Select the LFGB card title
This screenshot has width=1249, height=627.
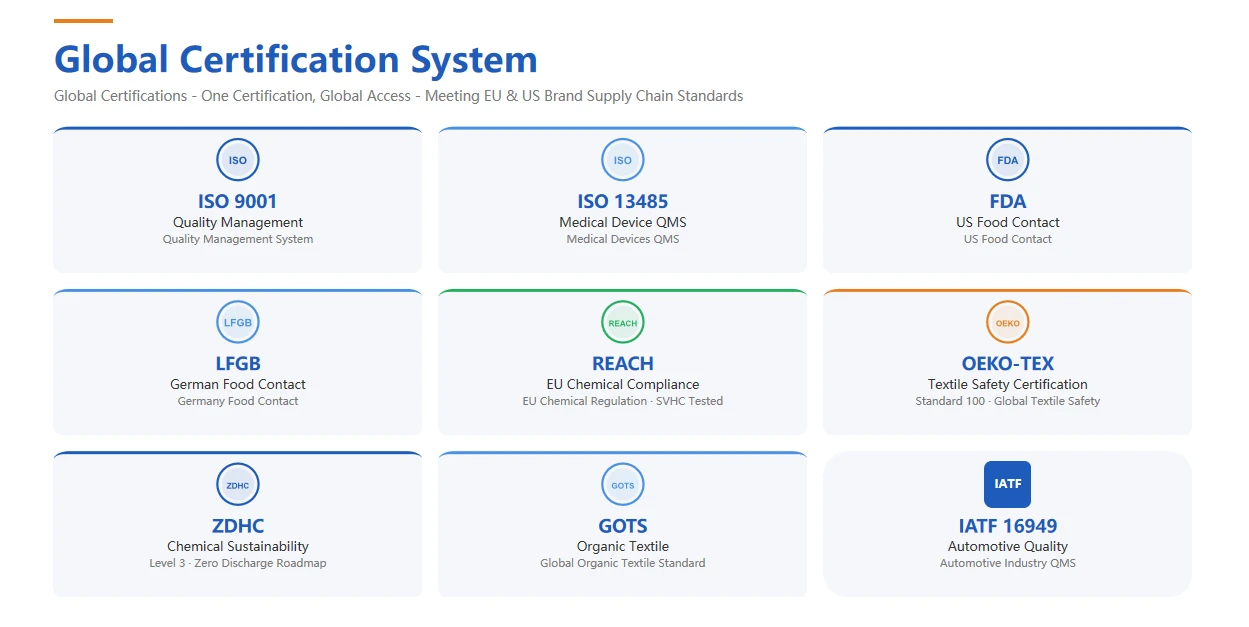click(238, 363)
